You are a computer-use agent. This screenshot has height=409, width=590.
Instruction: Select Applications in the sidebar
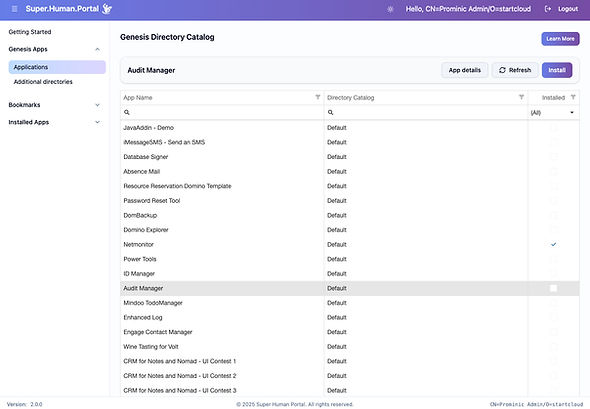[57, 67]
